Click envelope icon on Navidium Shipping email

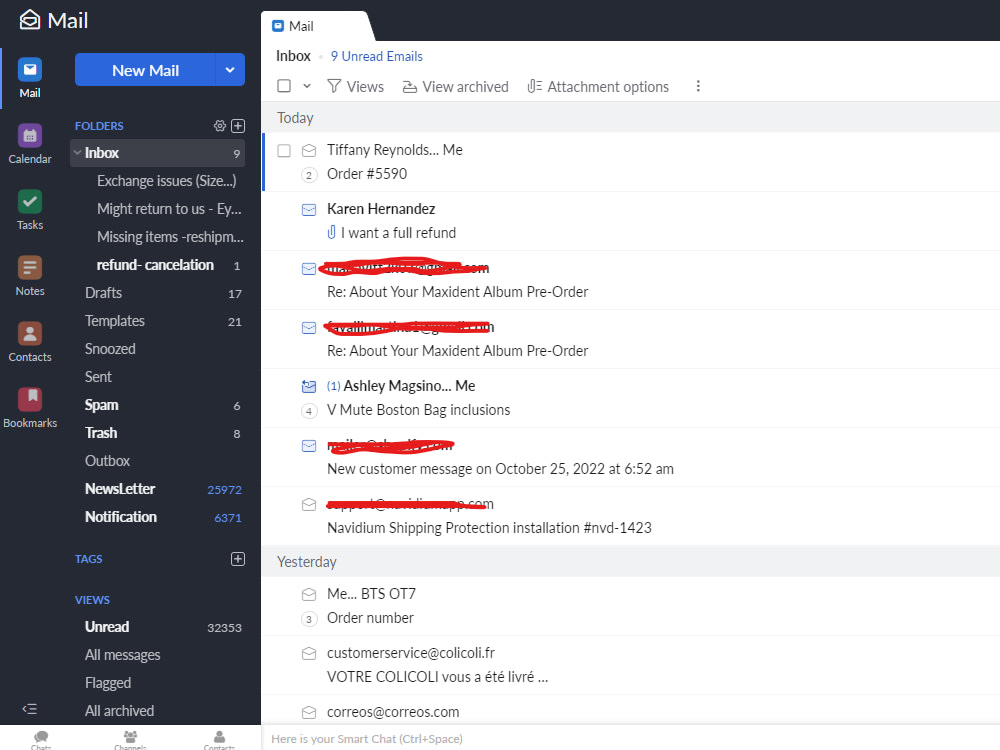click(x=309, y=504)
